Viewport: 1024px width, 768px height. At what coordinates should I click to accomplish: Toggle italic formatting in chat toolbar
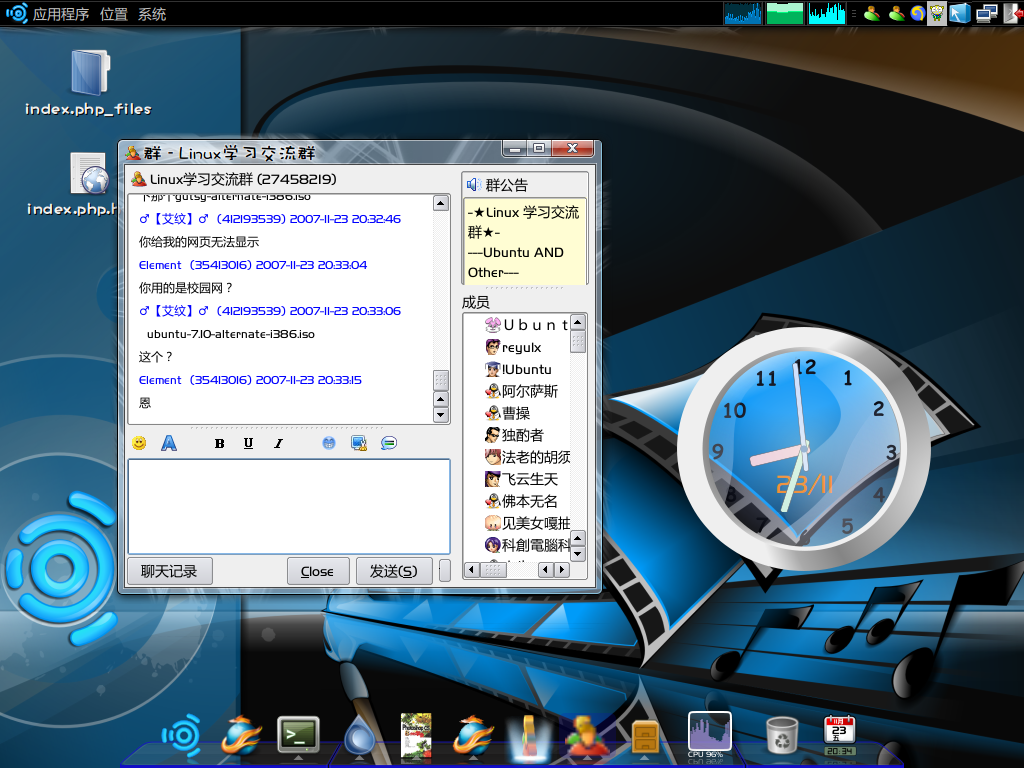[278, 443]
